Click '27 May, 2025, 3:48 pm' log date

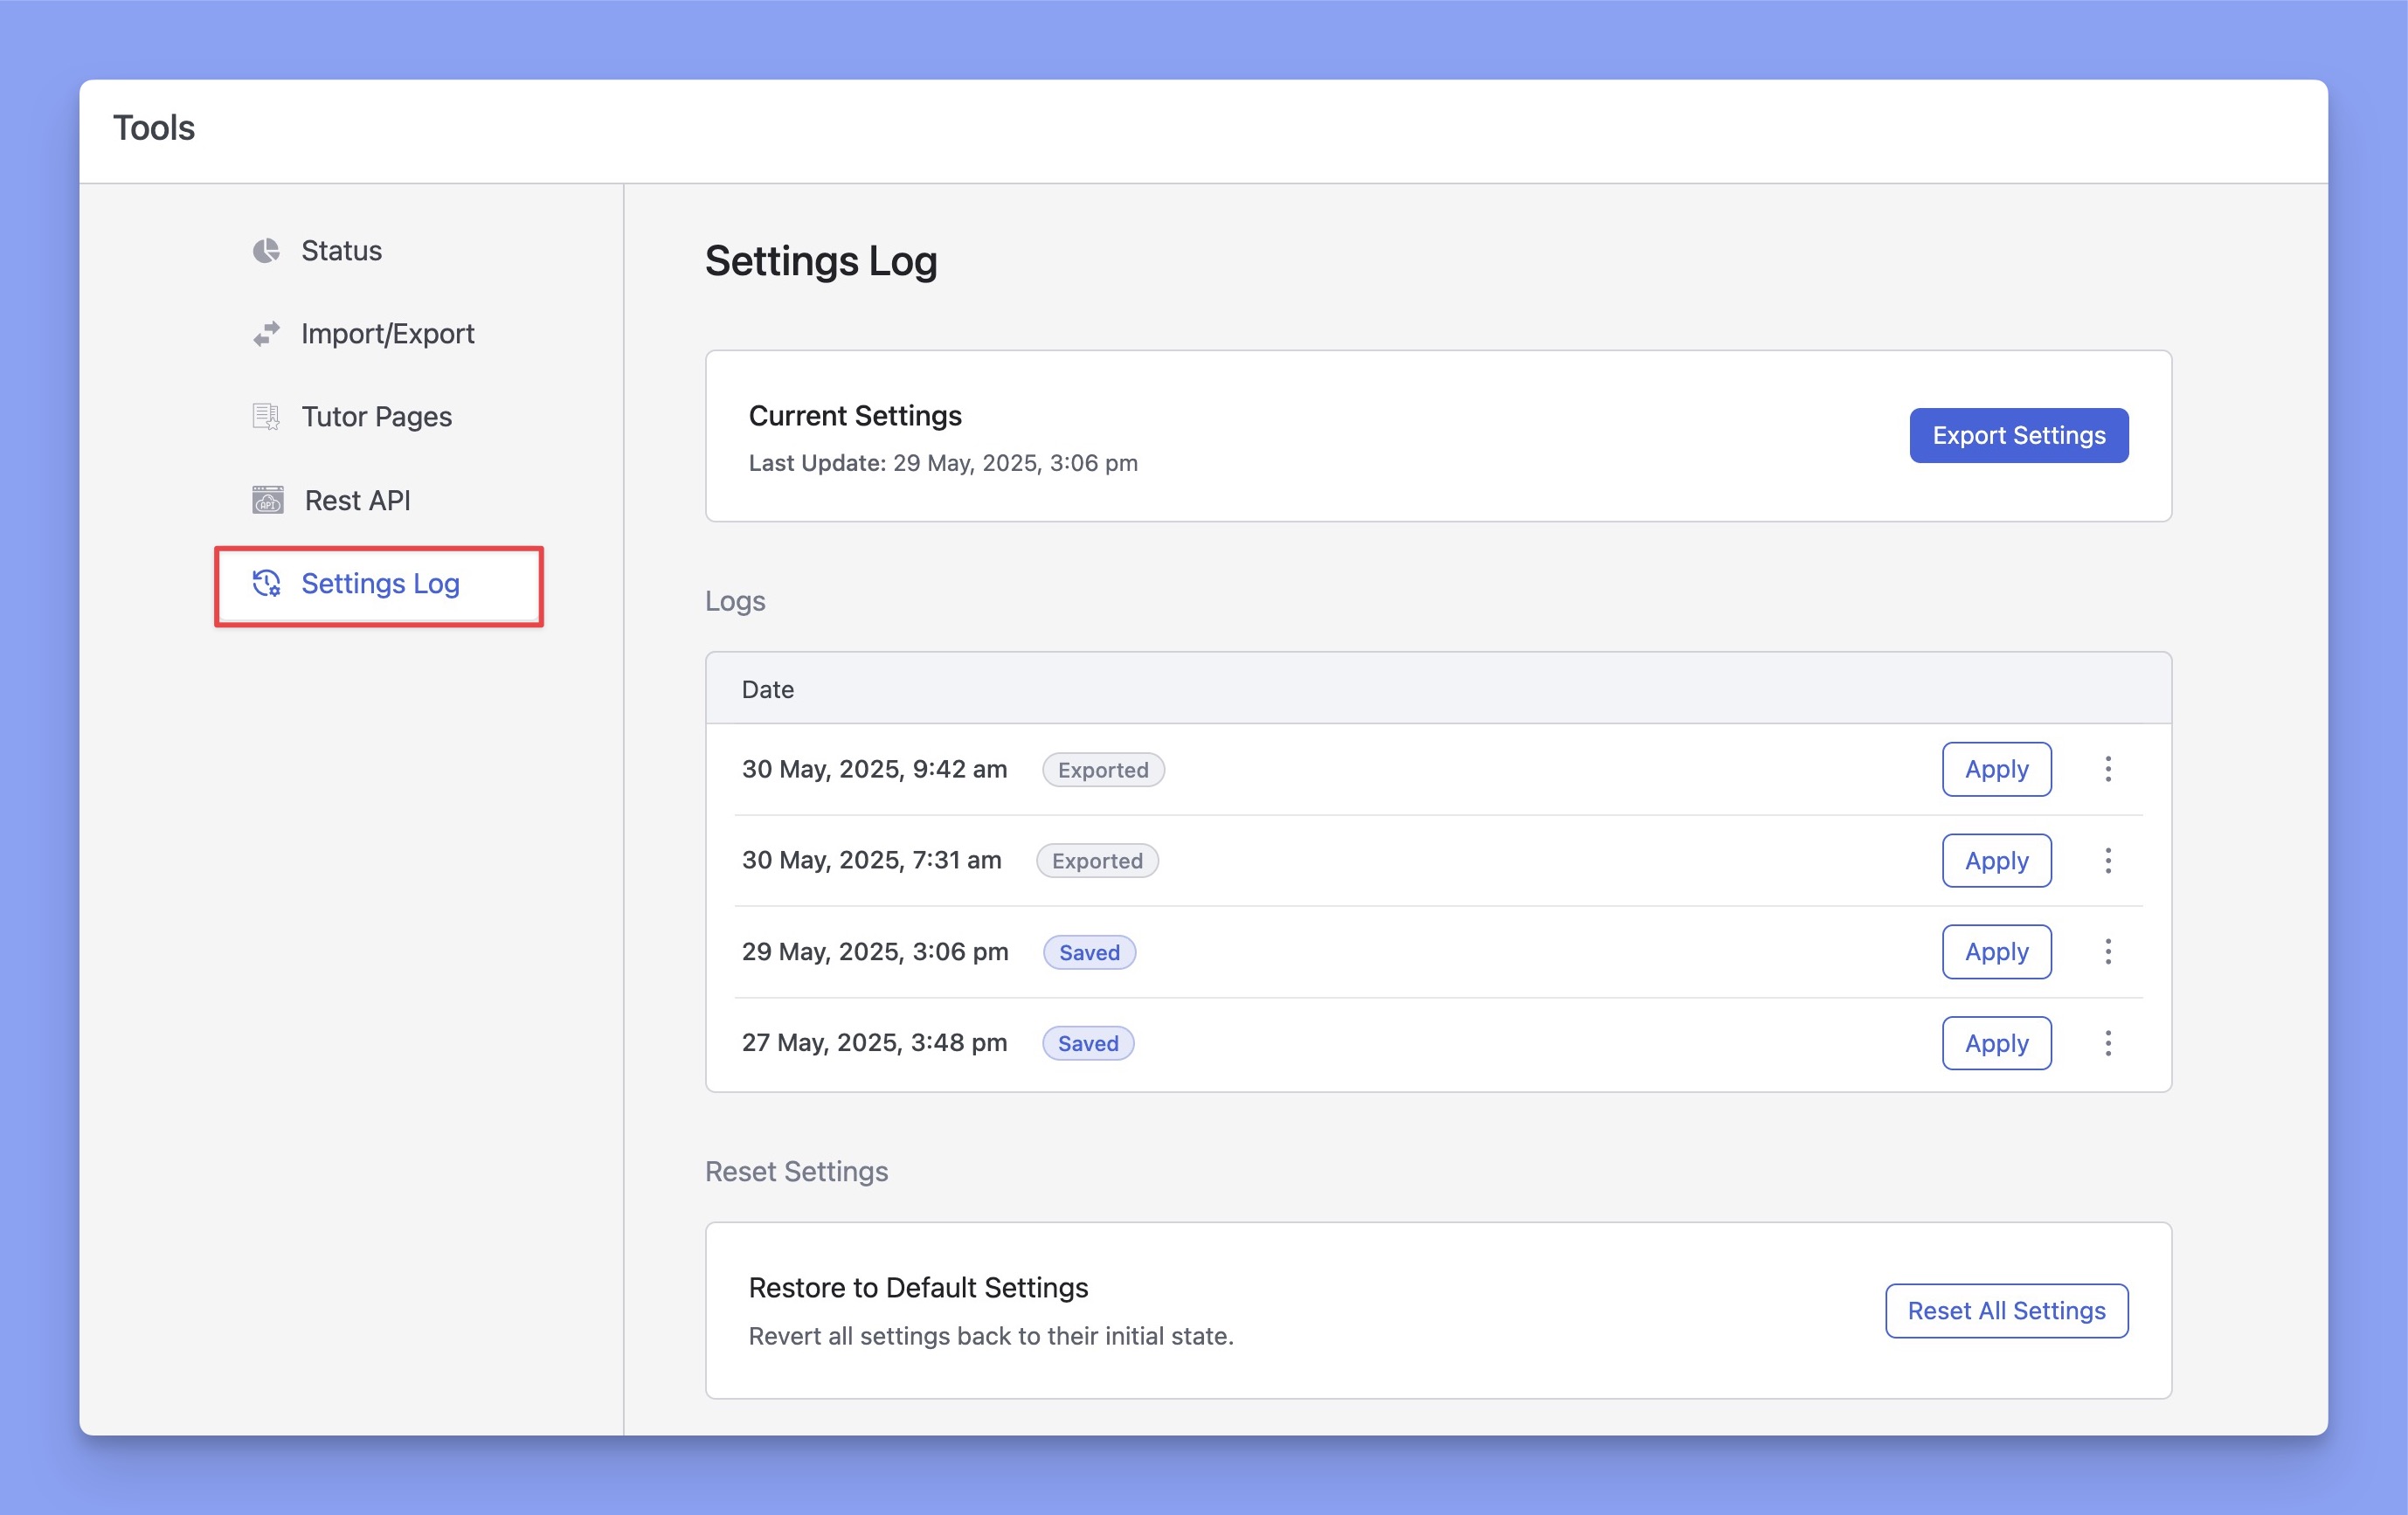click(x=874, y=1043)
